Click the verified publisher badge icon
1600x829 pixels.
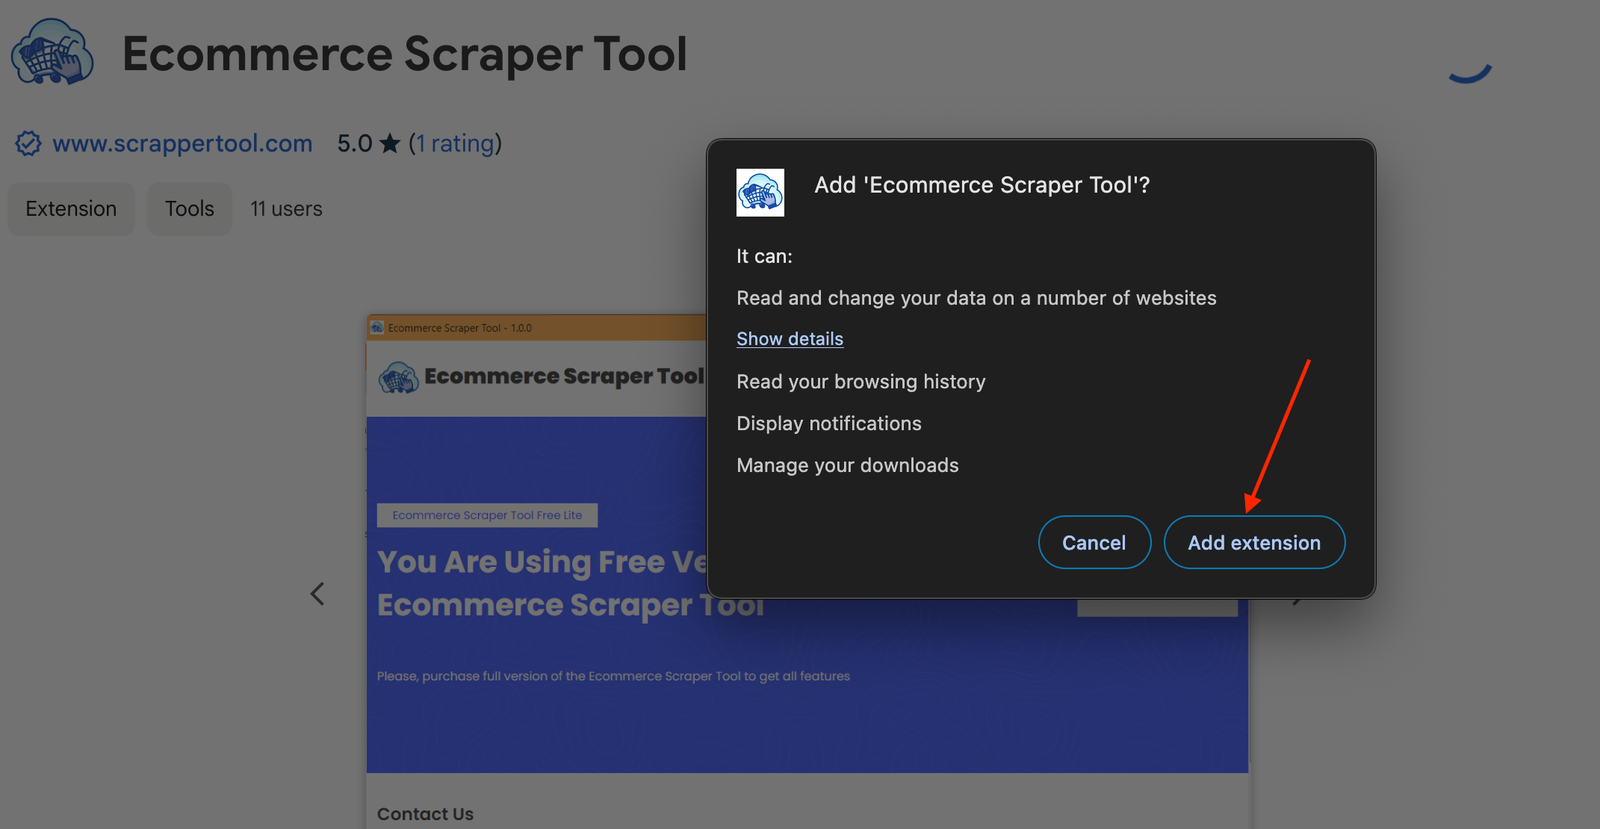click(x=28, y=144)
